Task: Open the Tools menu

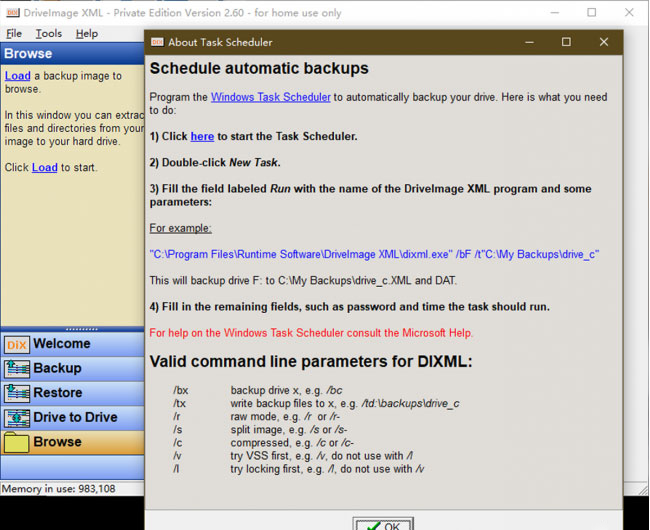Action: point(49,34)
